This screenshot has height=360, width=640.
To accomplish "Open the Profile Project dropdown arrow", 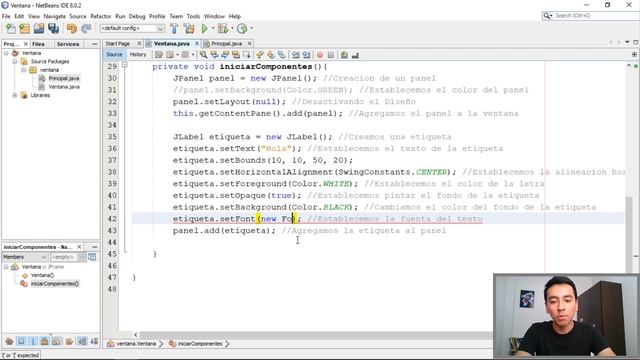I will [251, 28].
